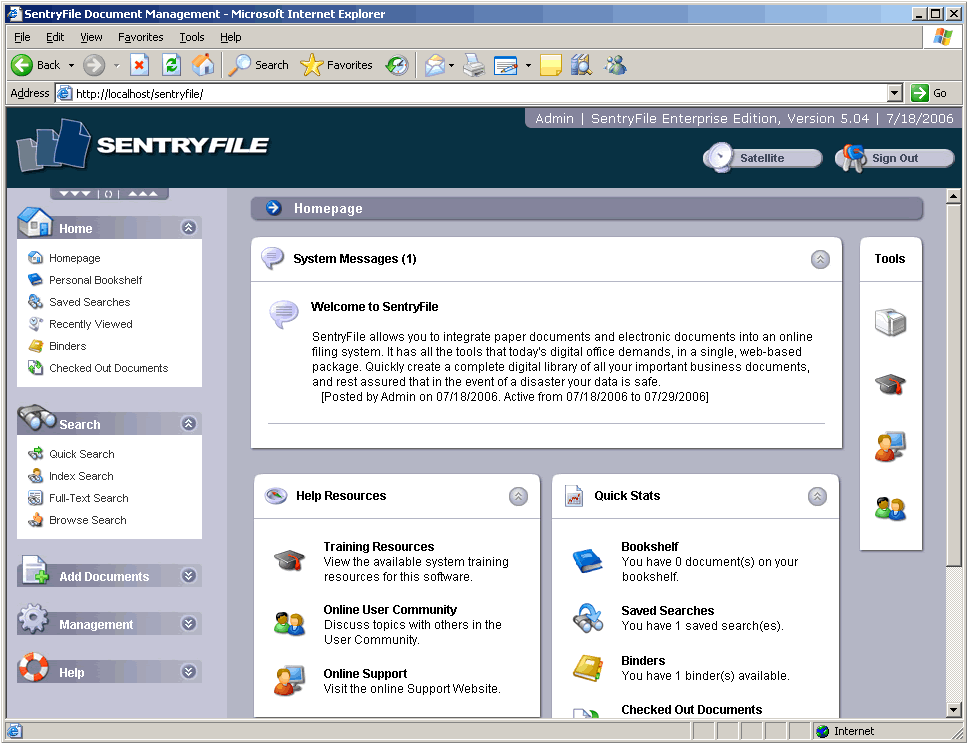Screen dimensions: 967x743
Task: Open the print/scan tool in the Tools panel
Action: coord(890,321)
